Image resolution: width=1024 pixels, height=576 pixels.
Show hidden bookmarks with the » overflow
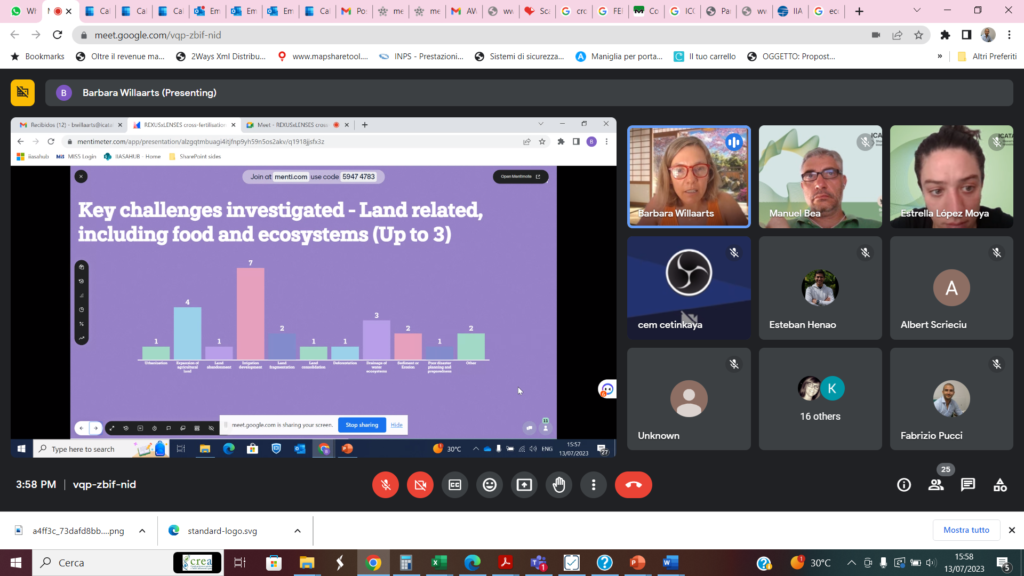coord(940,56)
